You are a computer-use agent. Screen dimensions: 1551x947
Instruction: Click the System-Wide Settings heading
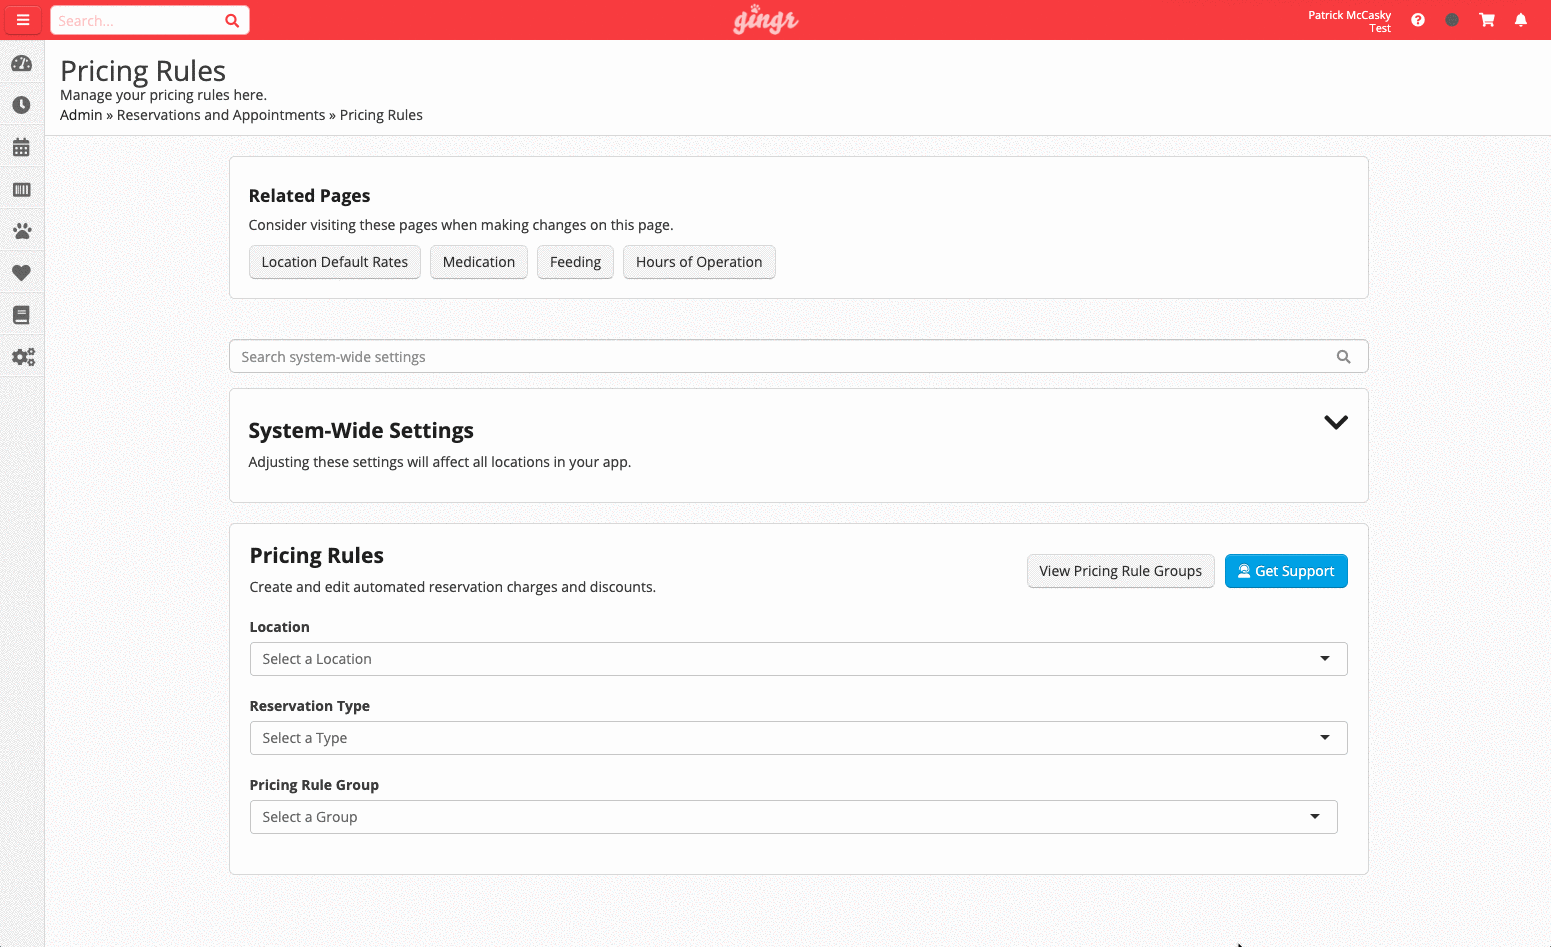point(361,431)
